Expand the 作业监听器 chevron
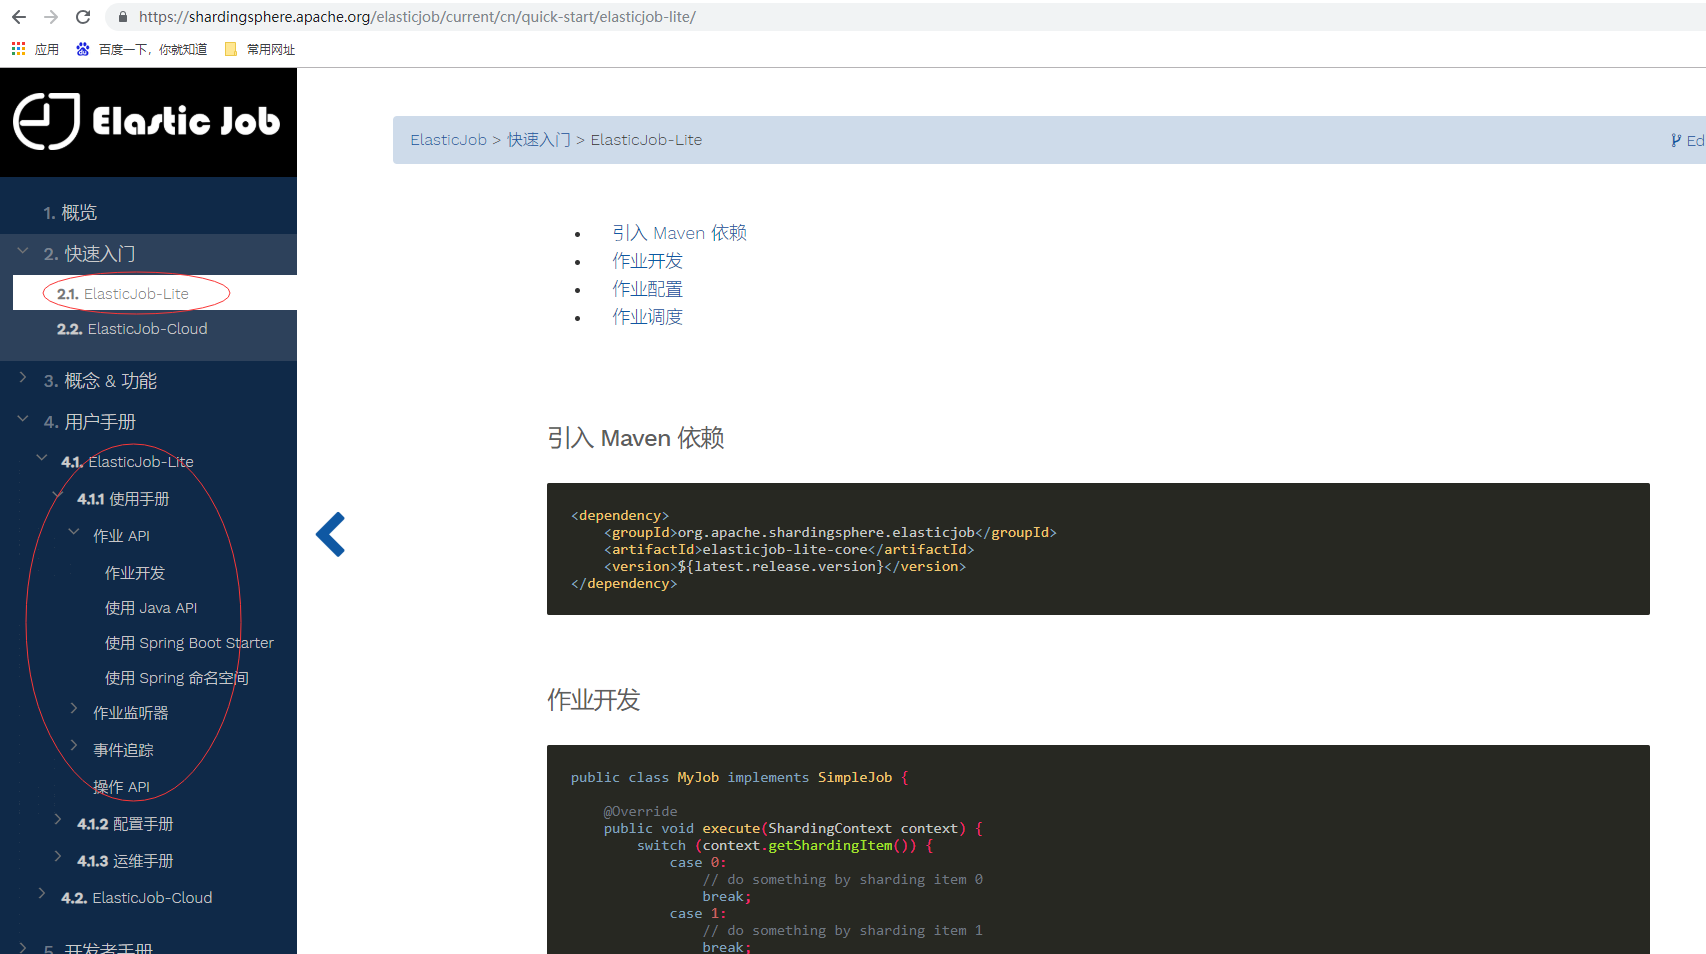1706x954 pixels. 74,709
